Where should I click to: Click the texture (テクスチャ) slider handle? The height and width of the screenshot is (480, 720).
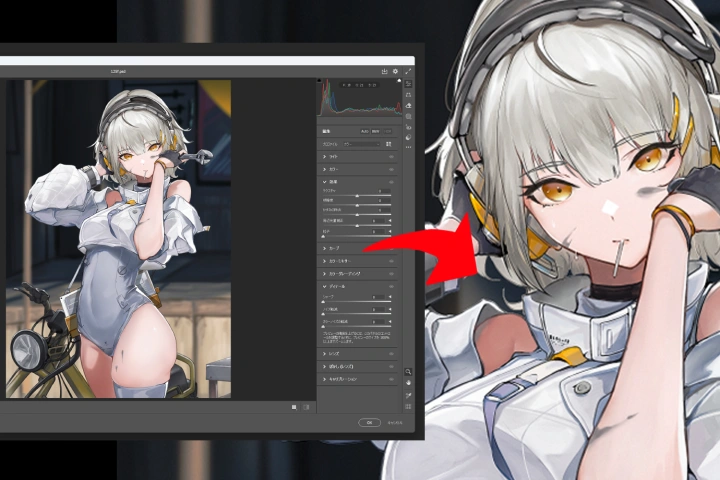coord(357,195)
